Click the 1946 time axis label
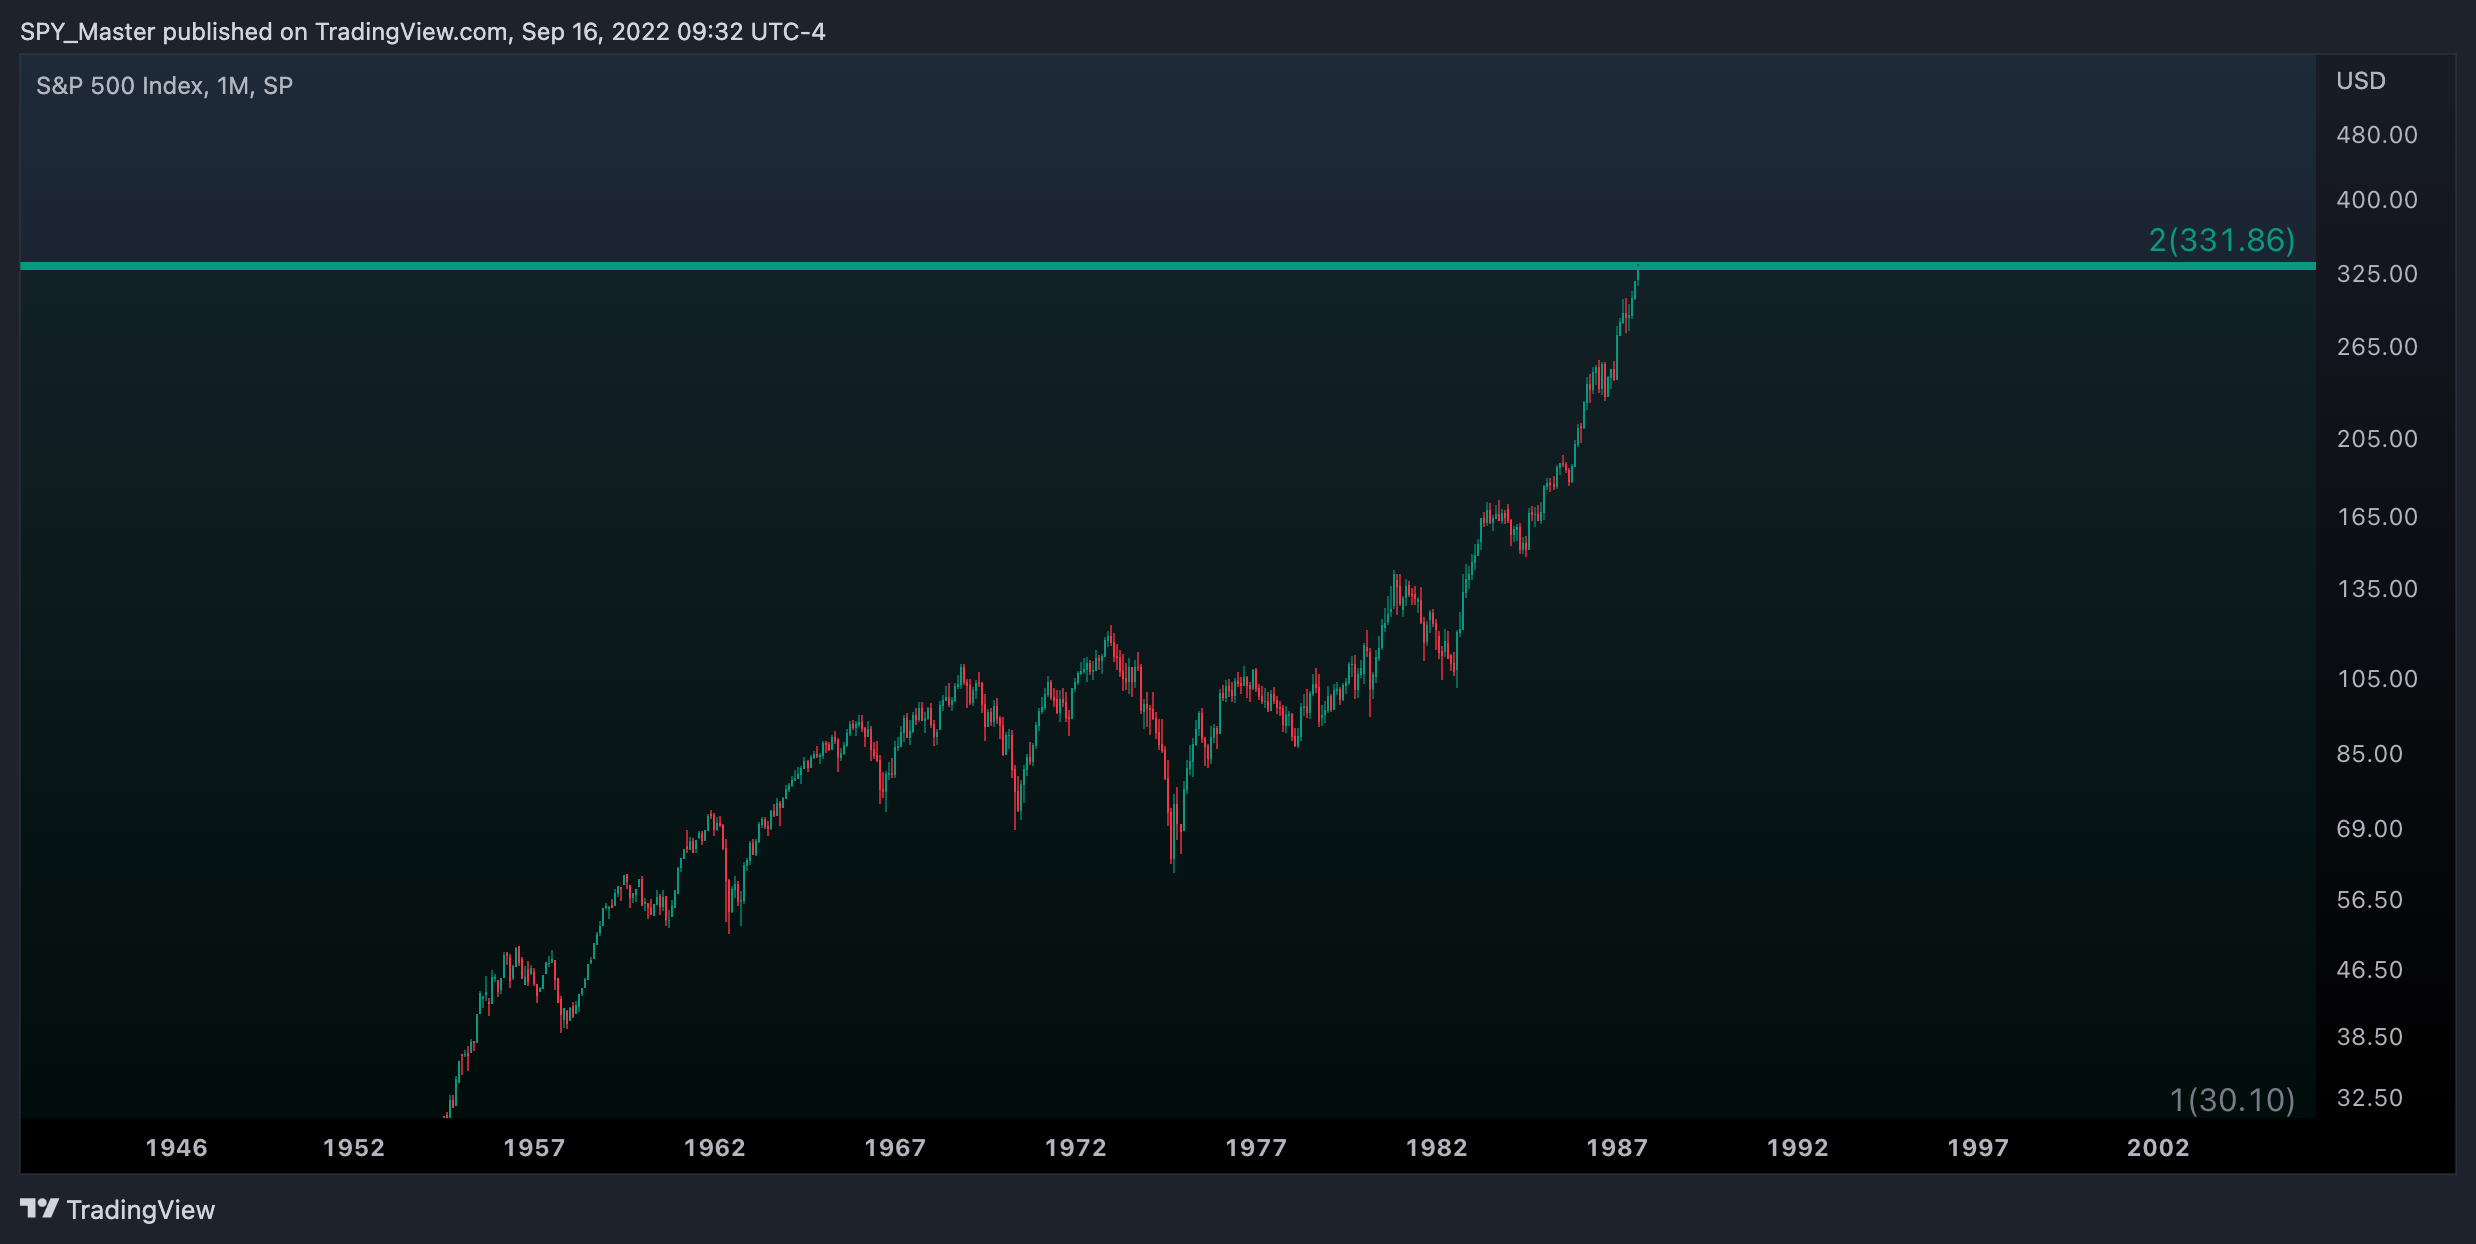This screenshot has height=1244, width=2476. pos(176,1148)
